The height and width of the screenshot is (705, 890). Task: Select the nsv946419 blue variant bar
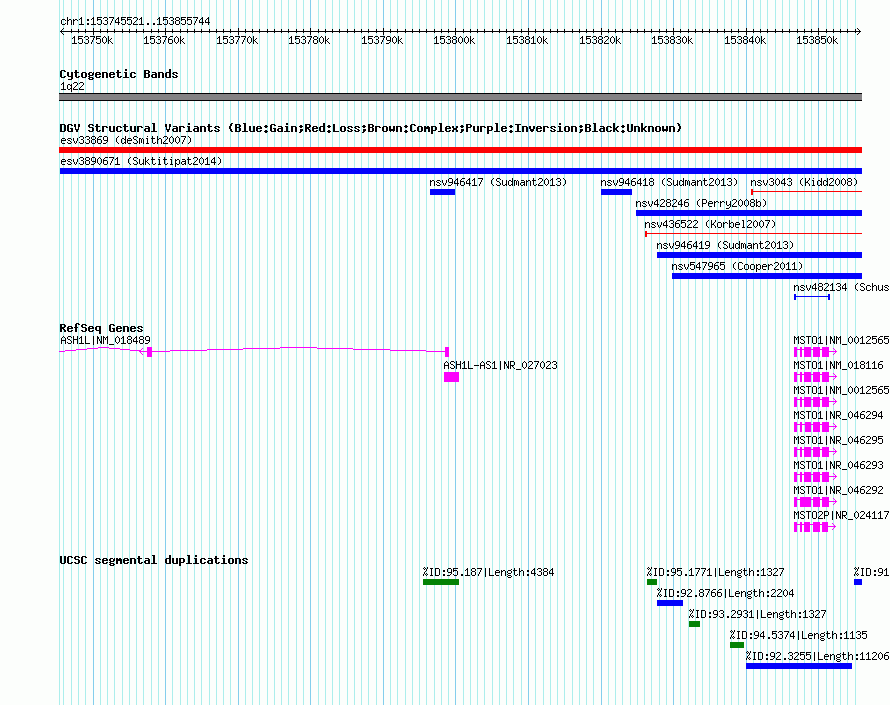(759, 255)
